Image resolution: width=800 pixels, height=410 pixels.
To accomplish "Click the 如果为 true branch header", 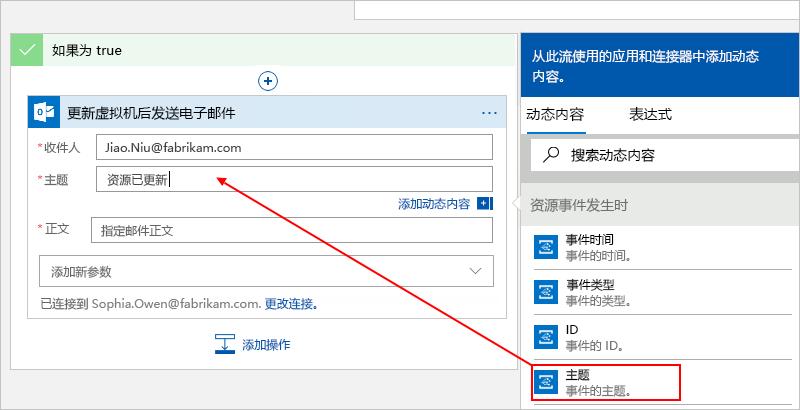I will click(264, 50).
